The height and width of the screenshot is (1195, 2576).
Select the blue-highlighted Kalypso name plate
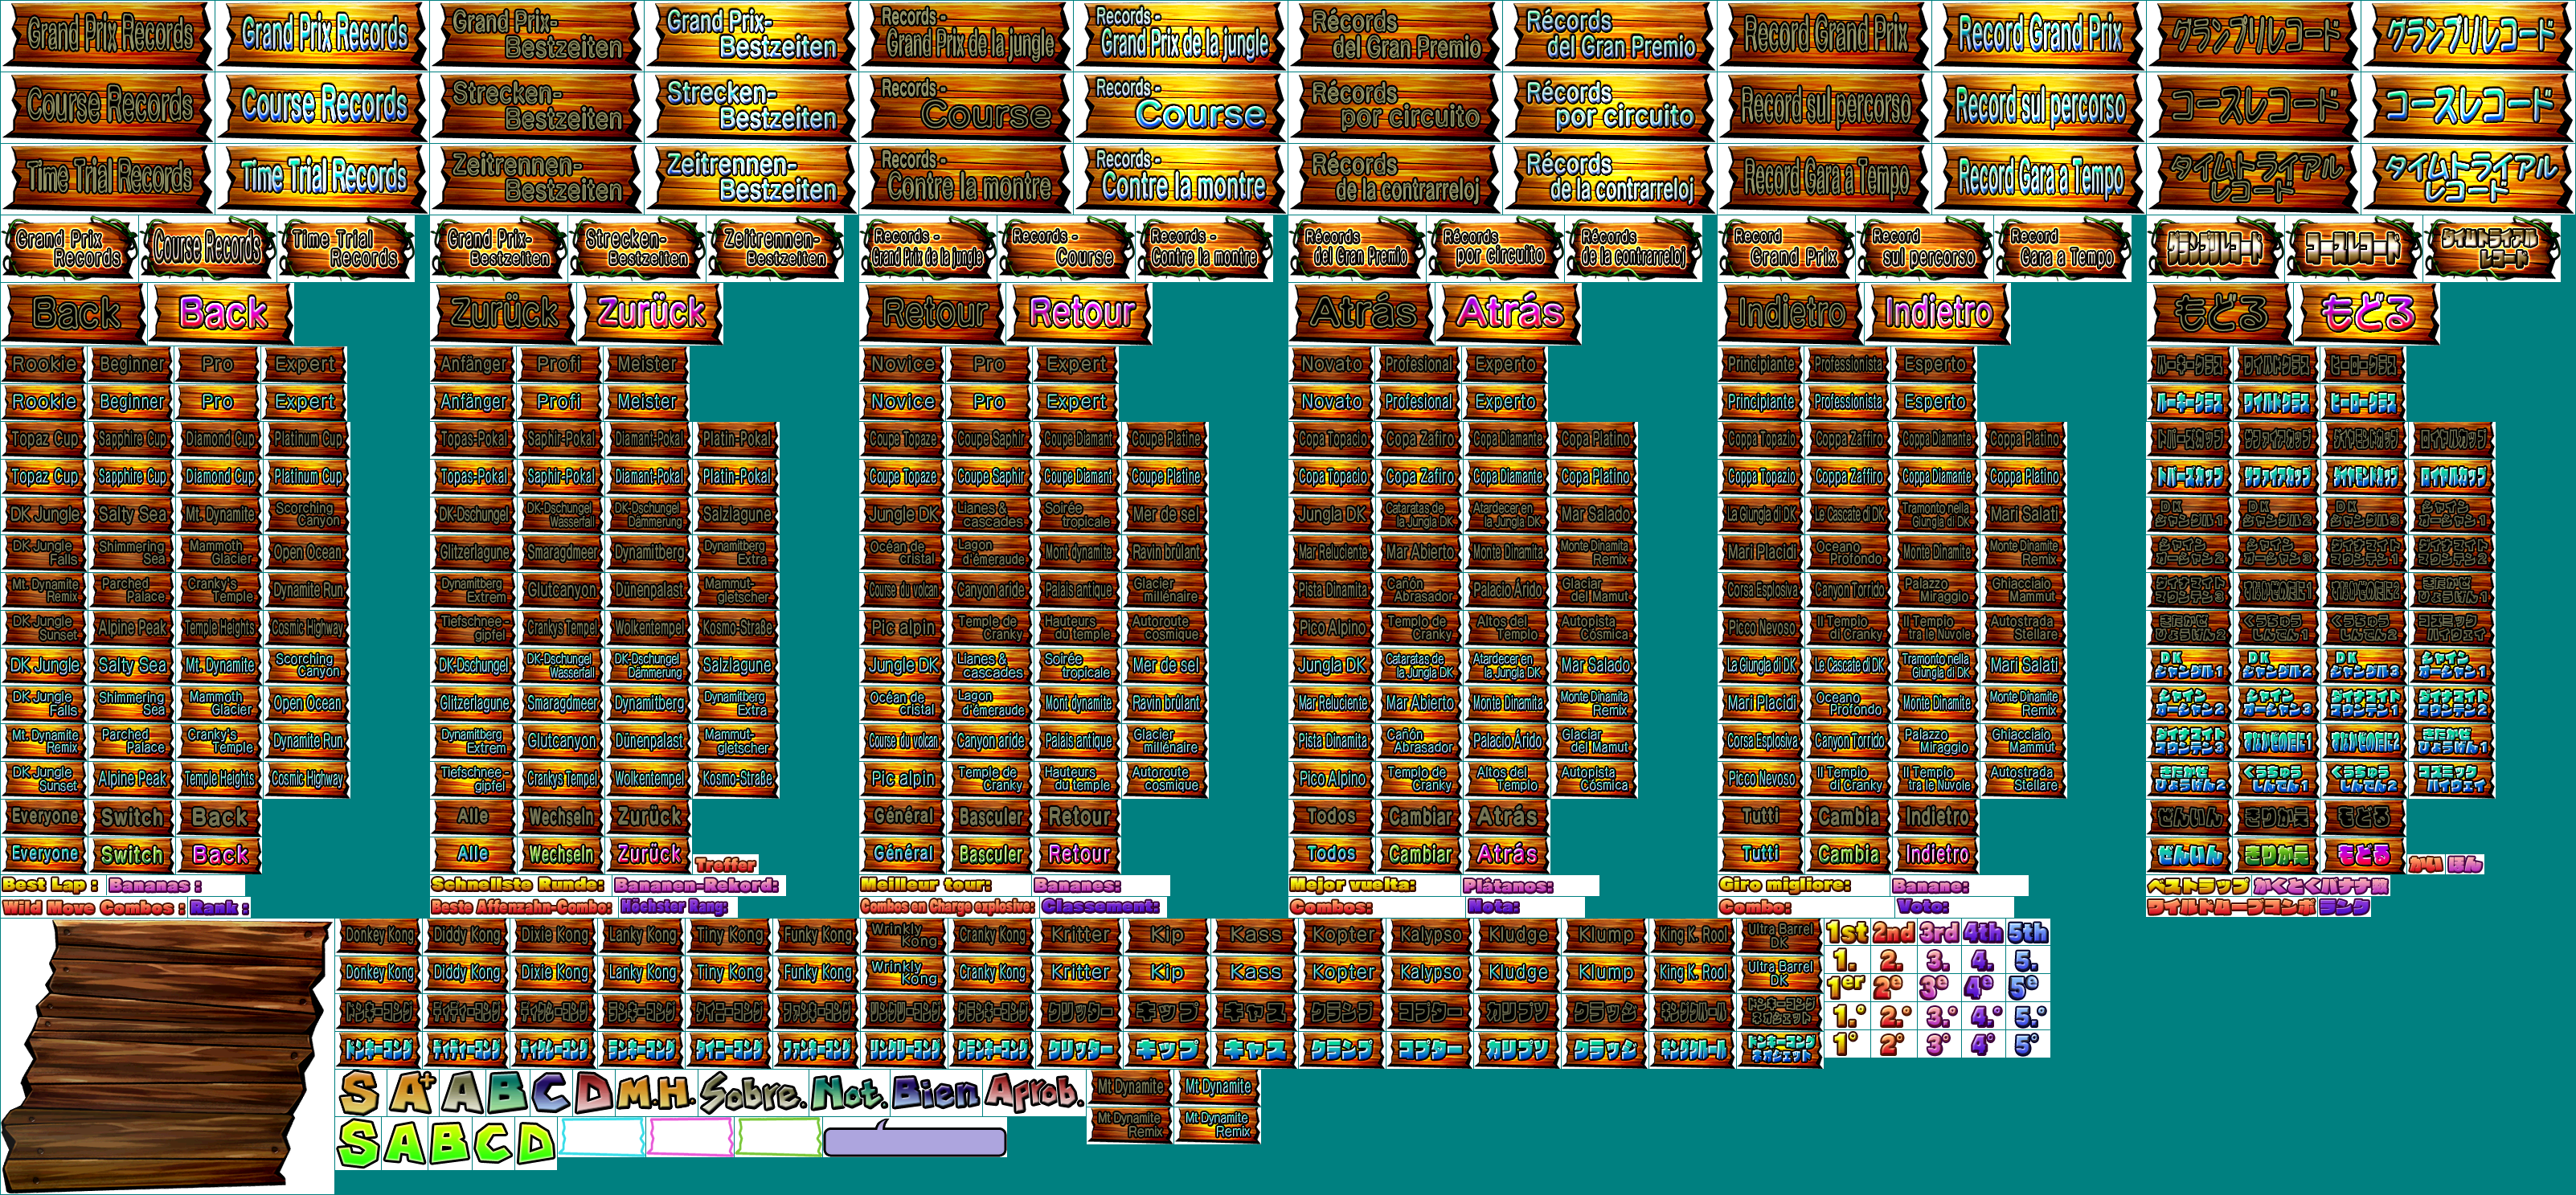coord(1430,972)
